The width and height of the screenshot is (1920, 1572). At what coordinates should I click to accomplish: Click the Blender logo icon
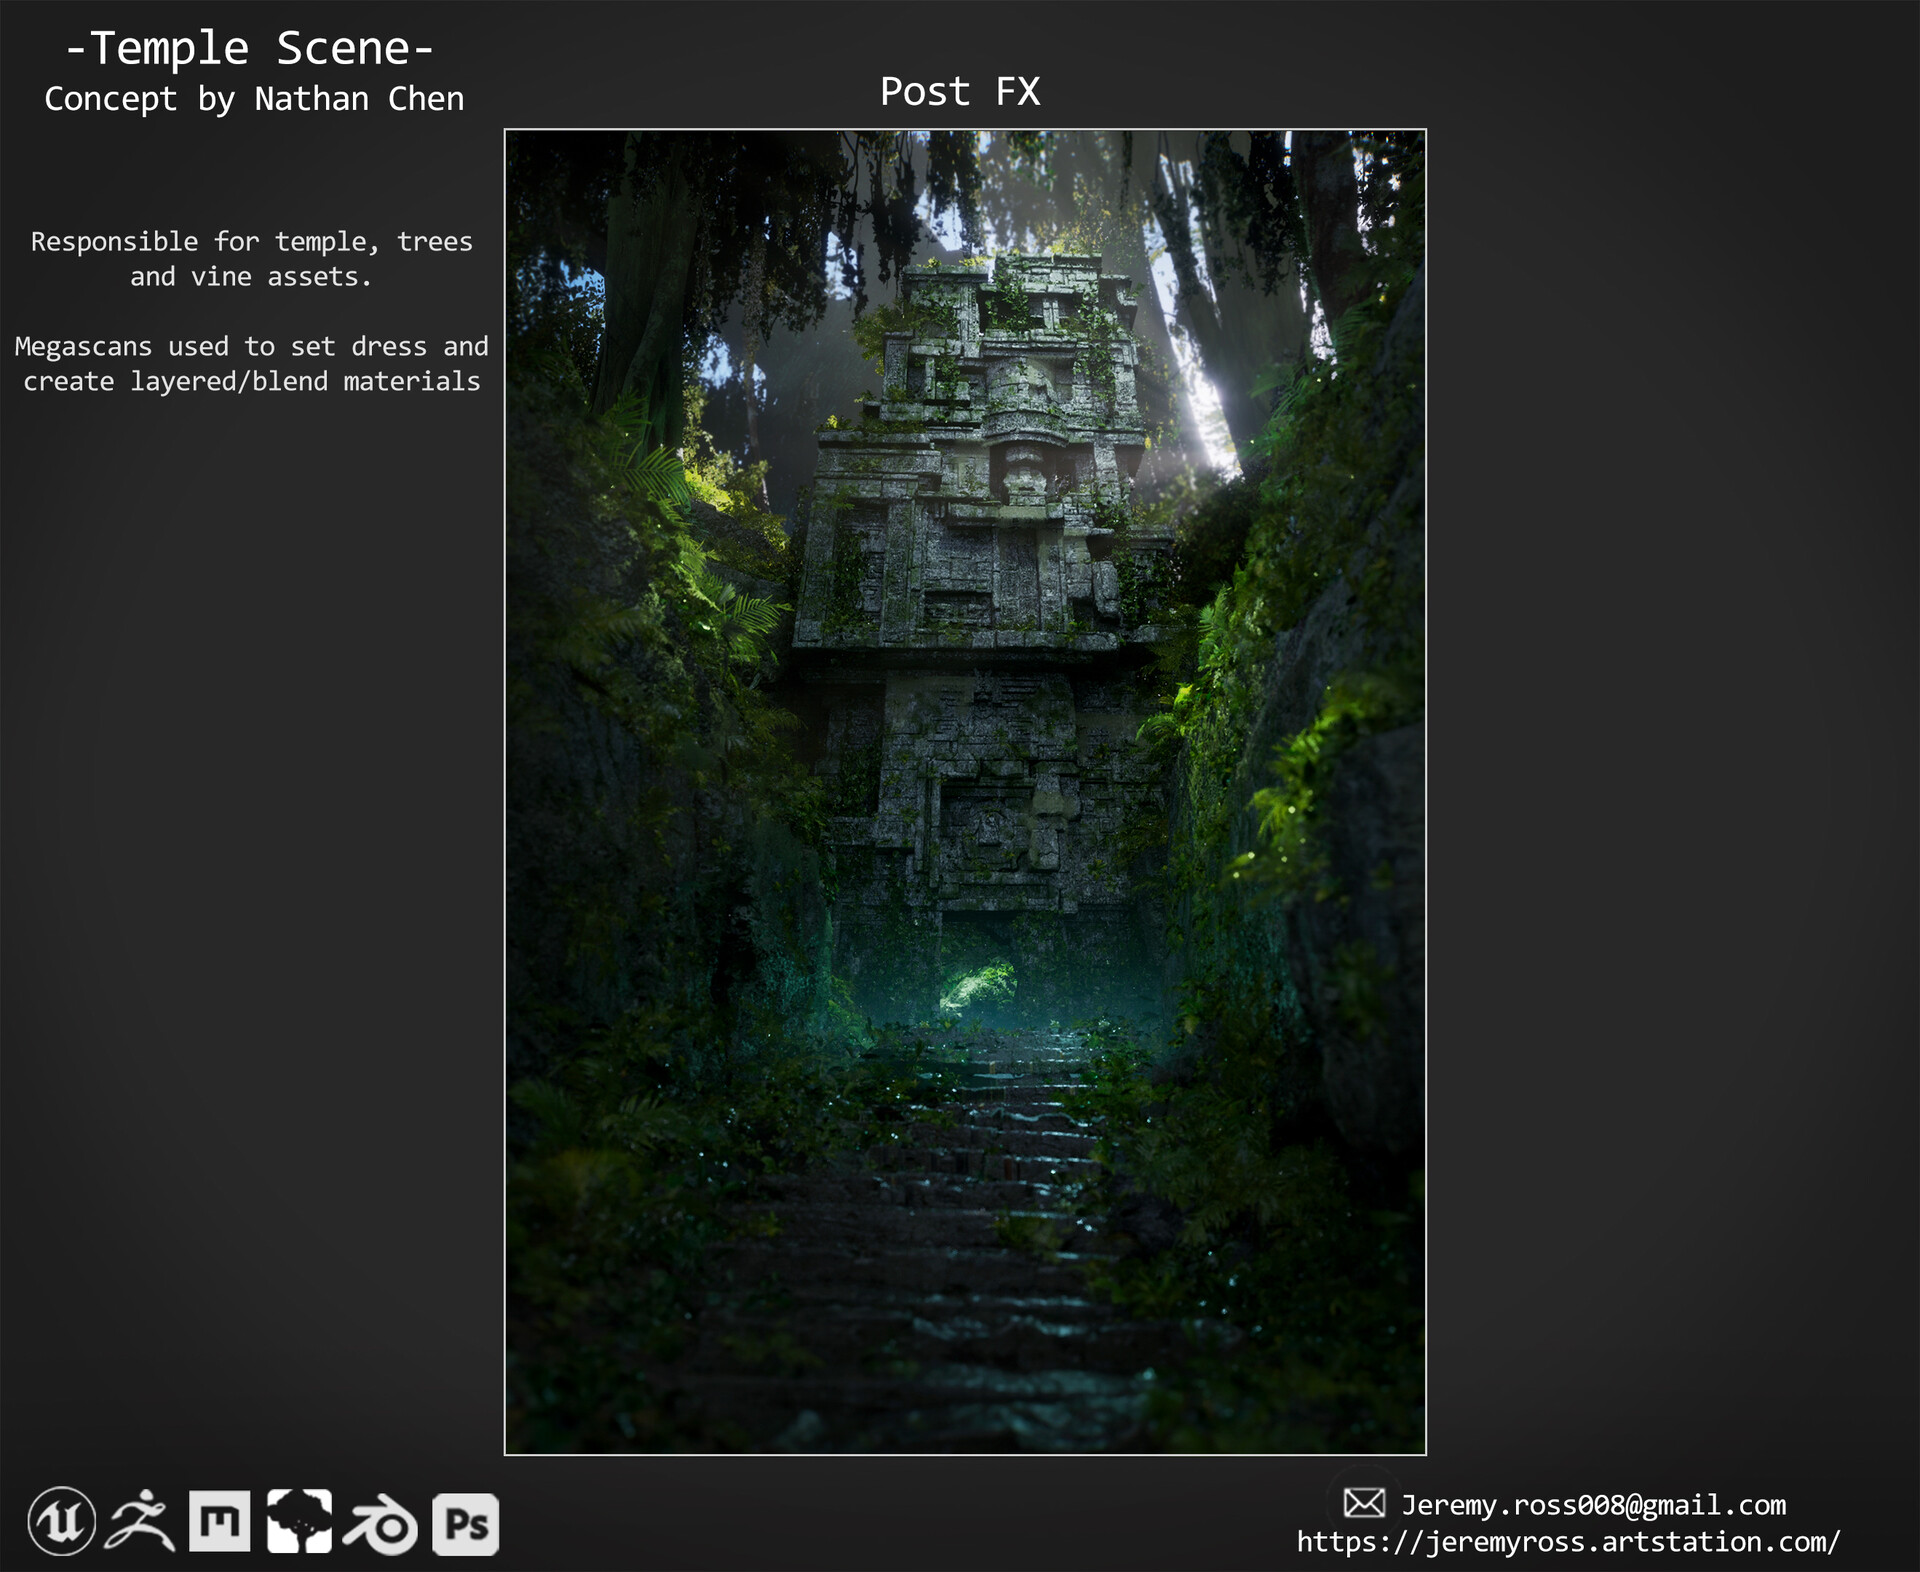pos(380,1524)
